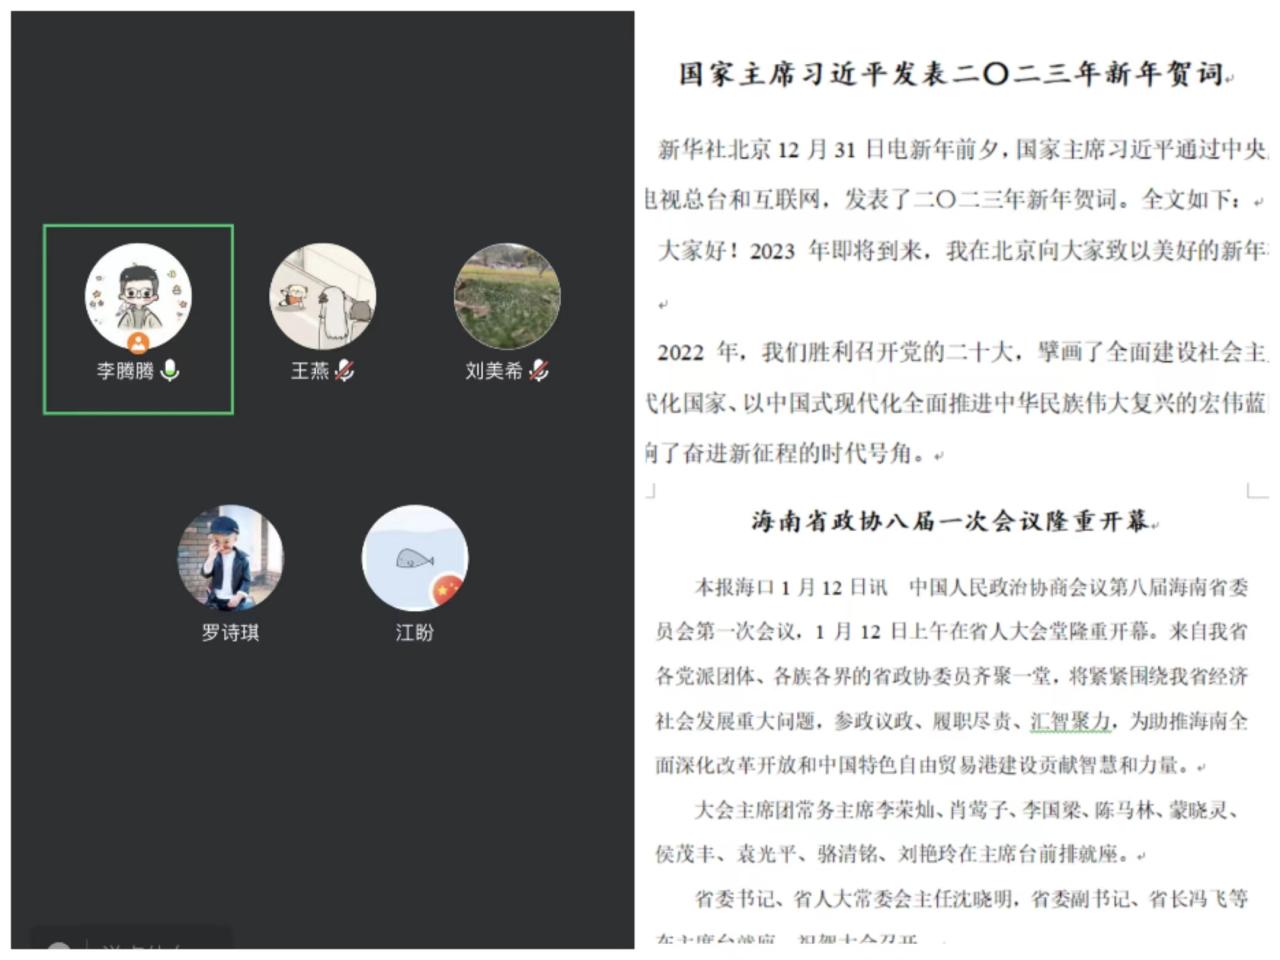The width and height of the screenshot is (1280, 960).
Task: Toggle the muted microphone next to 刘美希
Action: (539, 371)
